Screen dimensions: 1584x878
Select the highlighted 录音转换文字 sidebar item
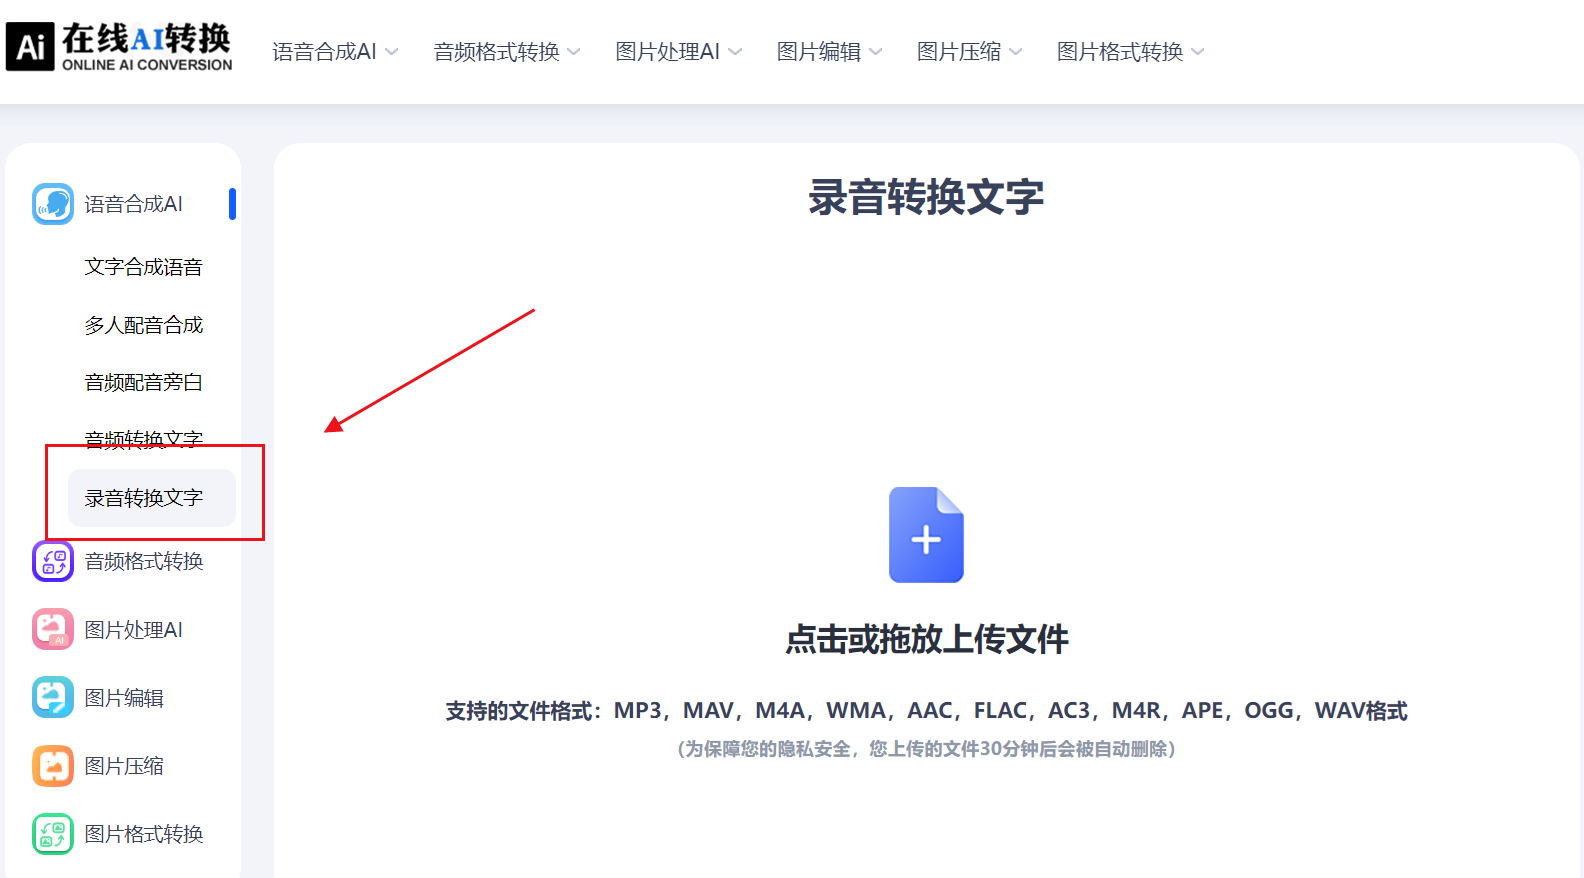[144, 498]
